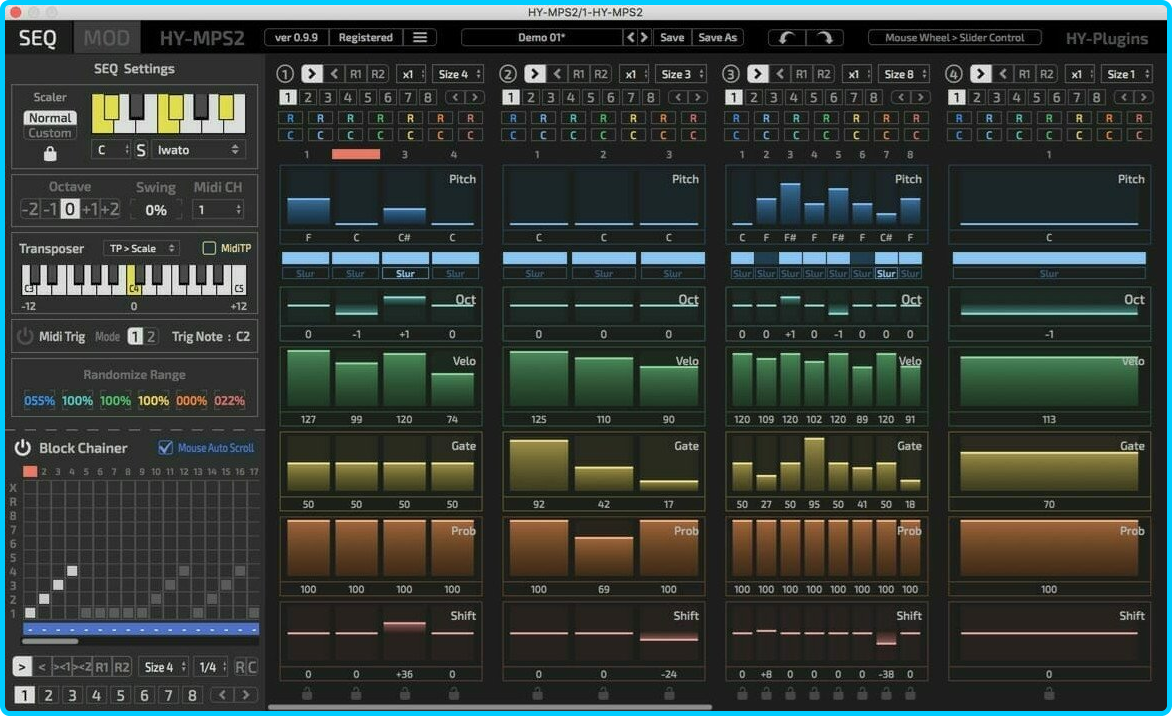
Task: Open the root note C dropdown
Action: (x=112, y=149)
